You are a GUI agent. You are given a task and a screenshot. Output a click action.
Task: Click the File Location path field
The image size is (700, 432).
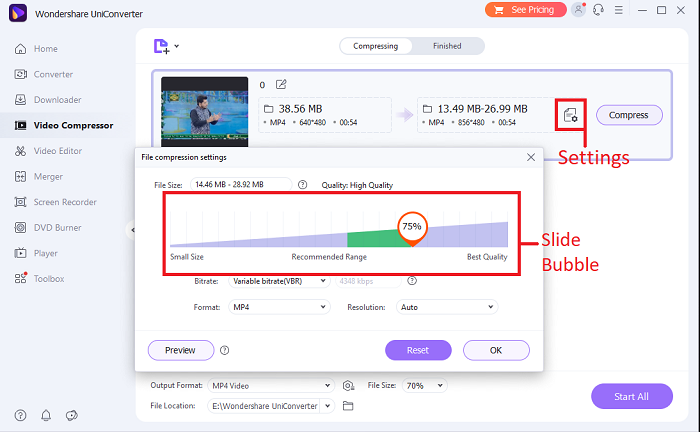click(264, 406)
